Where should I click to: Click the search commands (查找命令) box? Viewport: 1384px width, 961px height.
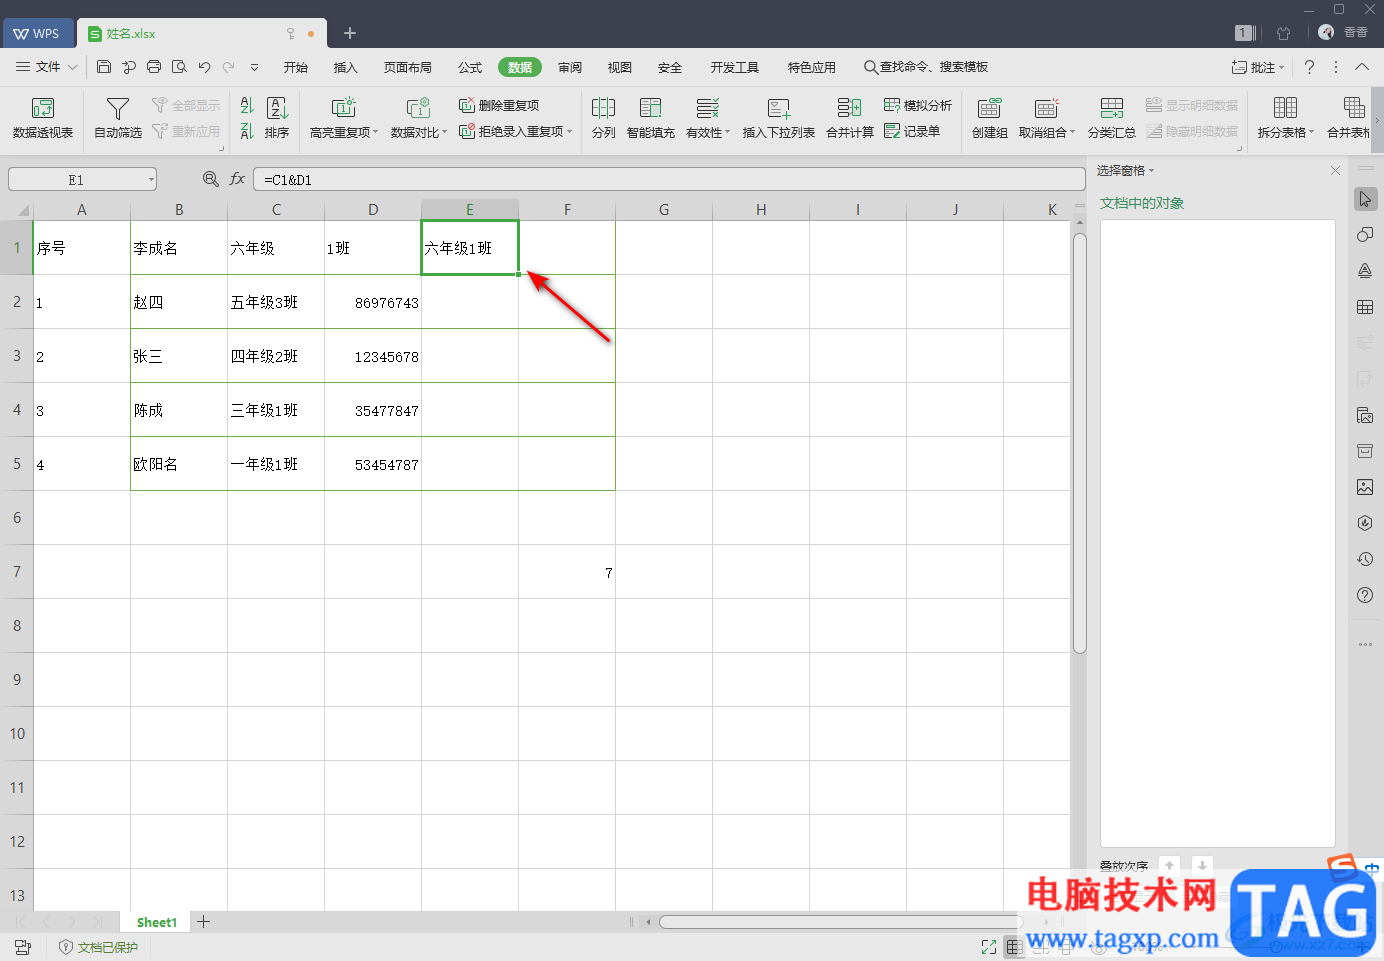[x=926, y=67]
